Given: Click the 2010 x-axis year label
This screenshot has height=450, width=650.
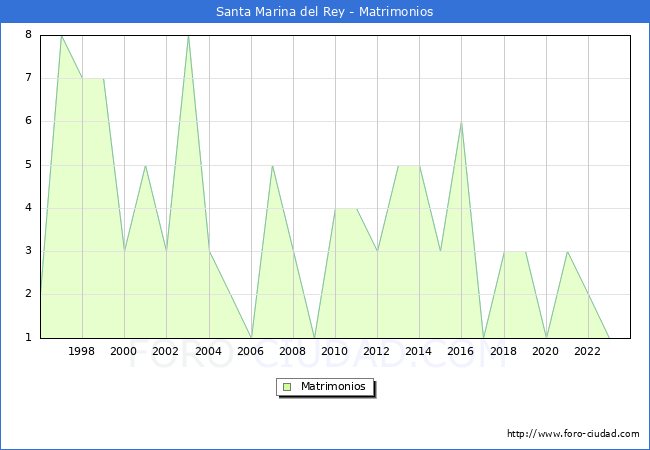Looking at the screenshot, I should [334, 351].
